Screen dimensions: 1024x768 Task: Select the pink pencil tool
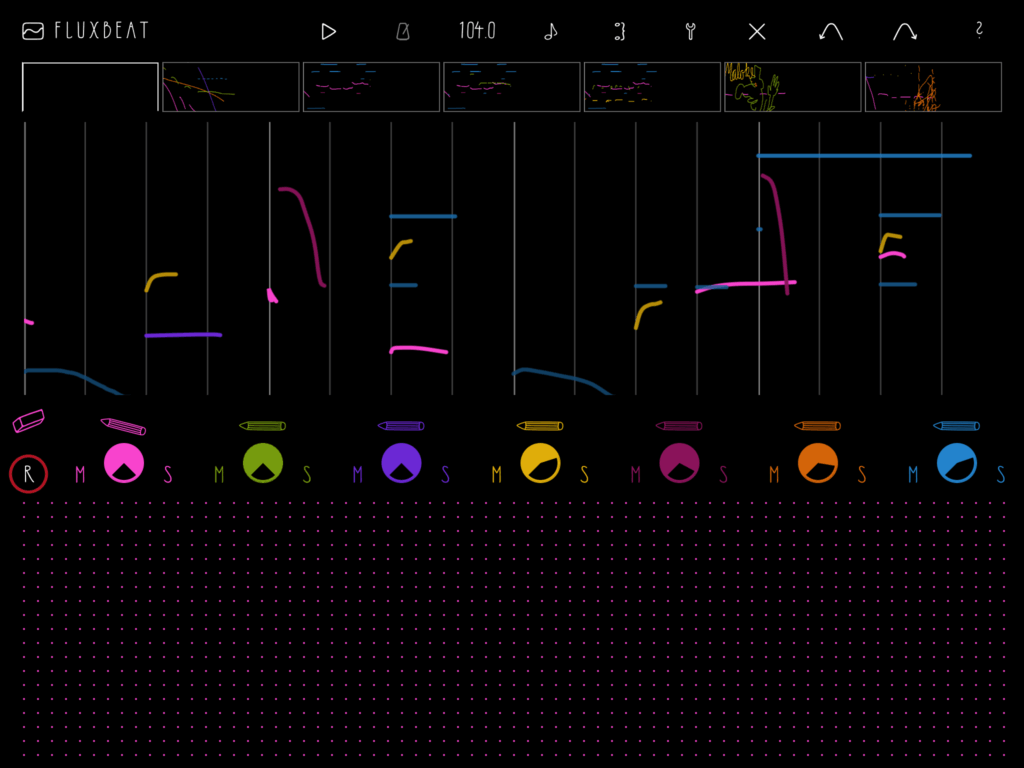(x=123, y=427)
